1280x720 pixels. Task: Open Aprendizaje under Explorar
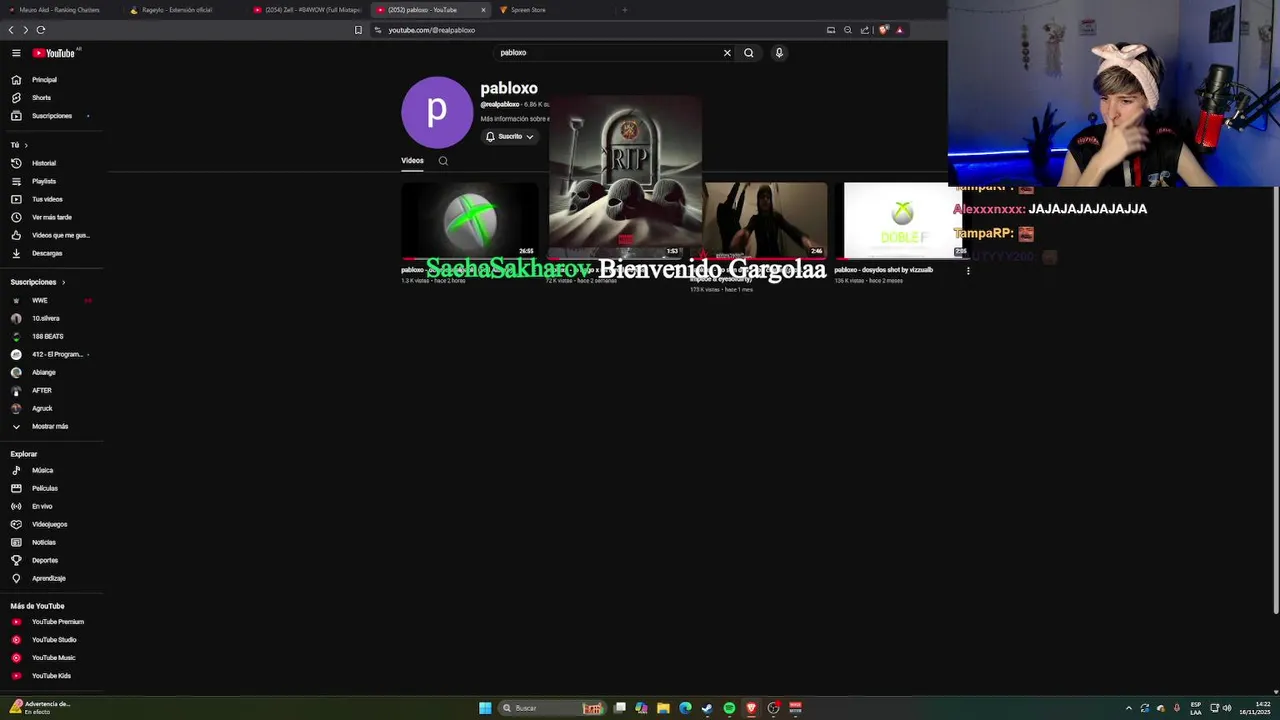click(x=48, y=578)
